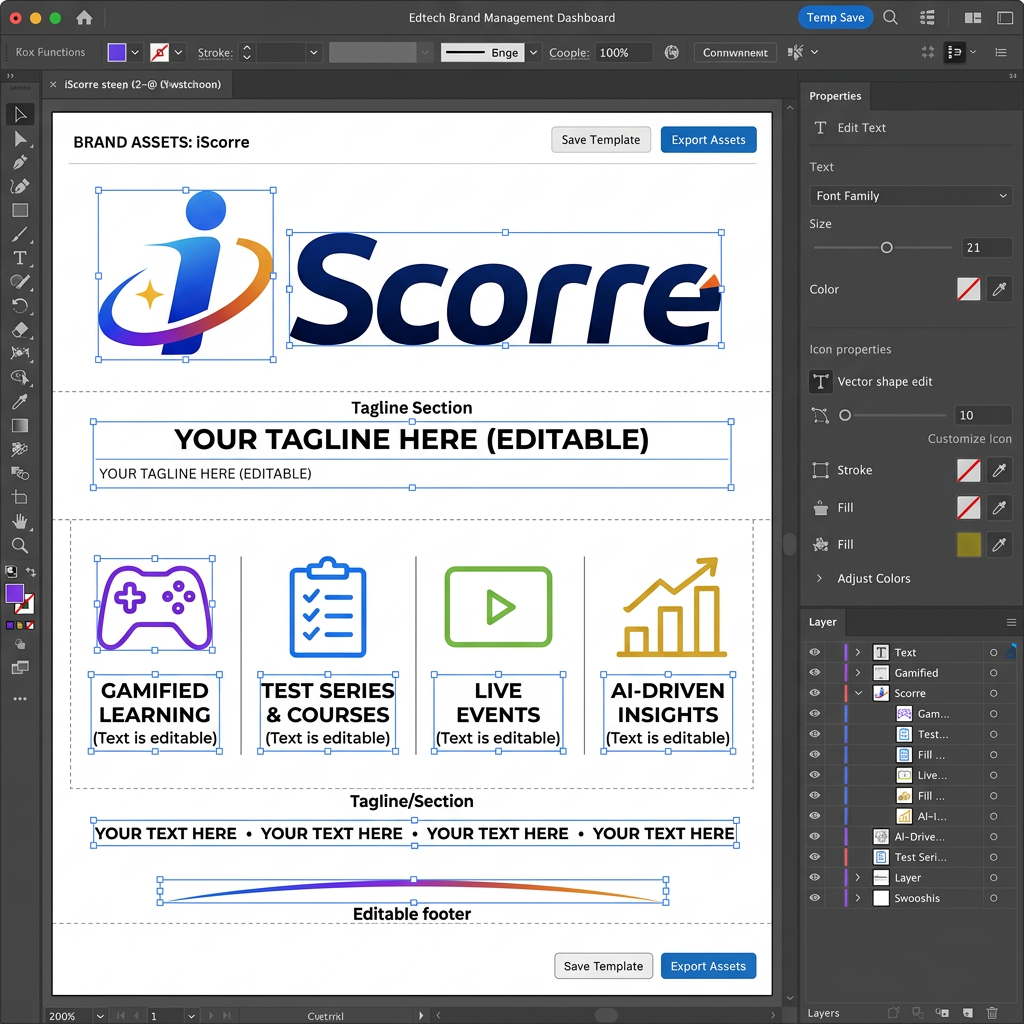The width and height of the screenshot is (1024, 1024).
Task: Switch to the Properties tab
Action: [x=835, y=96]
